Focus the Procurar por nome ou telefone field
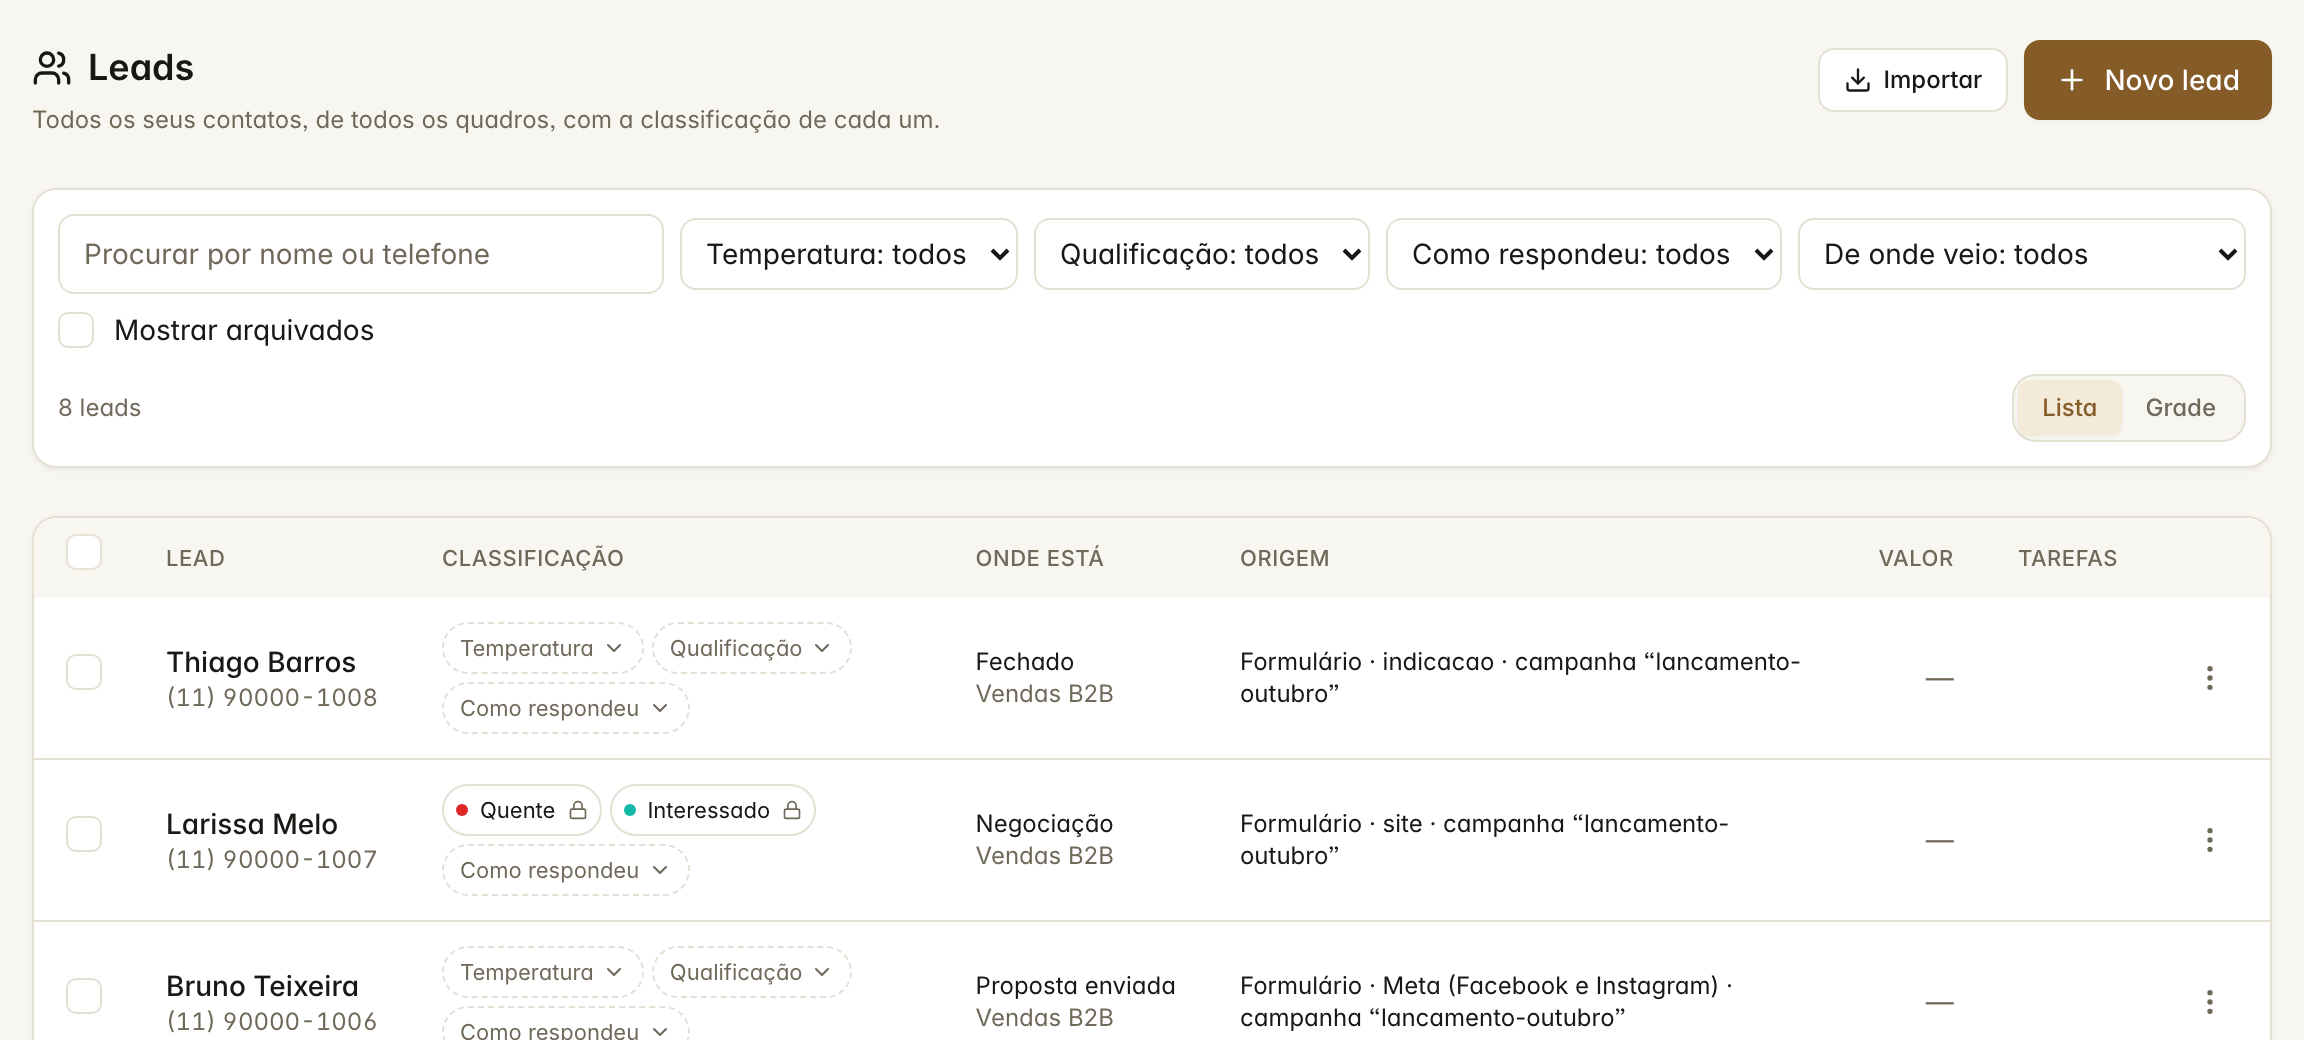This screenshot has height=1040, width=2304. pos(361,254)
